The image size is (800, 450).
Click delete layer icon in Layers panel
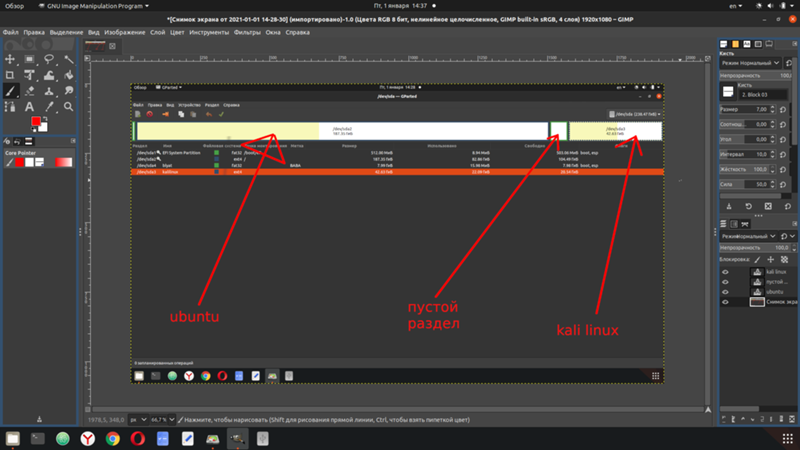click(x=792, y=419)
